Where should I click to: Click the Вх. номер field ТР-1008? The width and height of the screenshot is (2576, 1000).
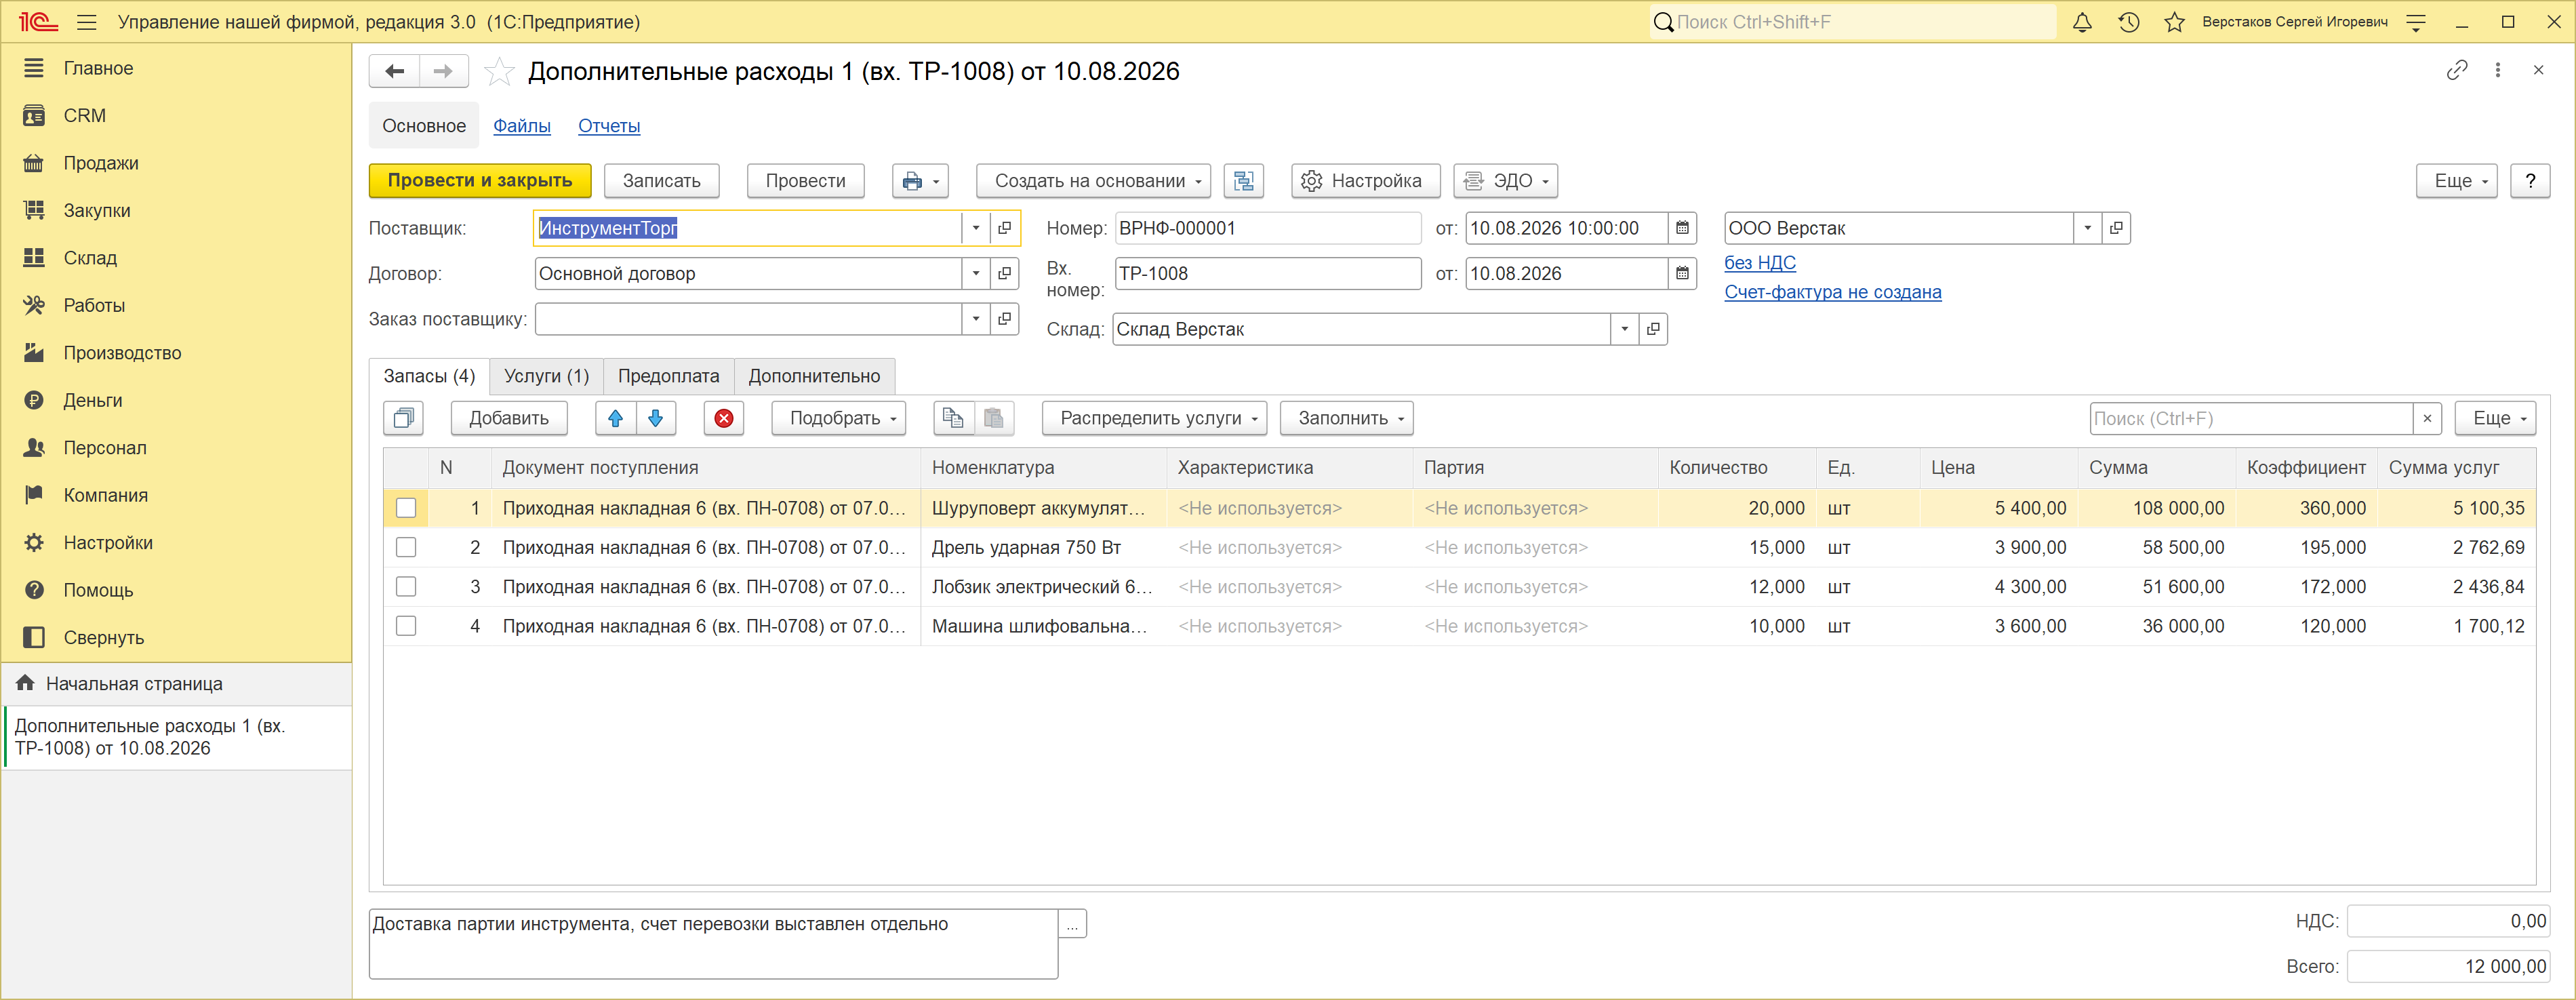click(1268, 274)
